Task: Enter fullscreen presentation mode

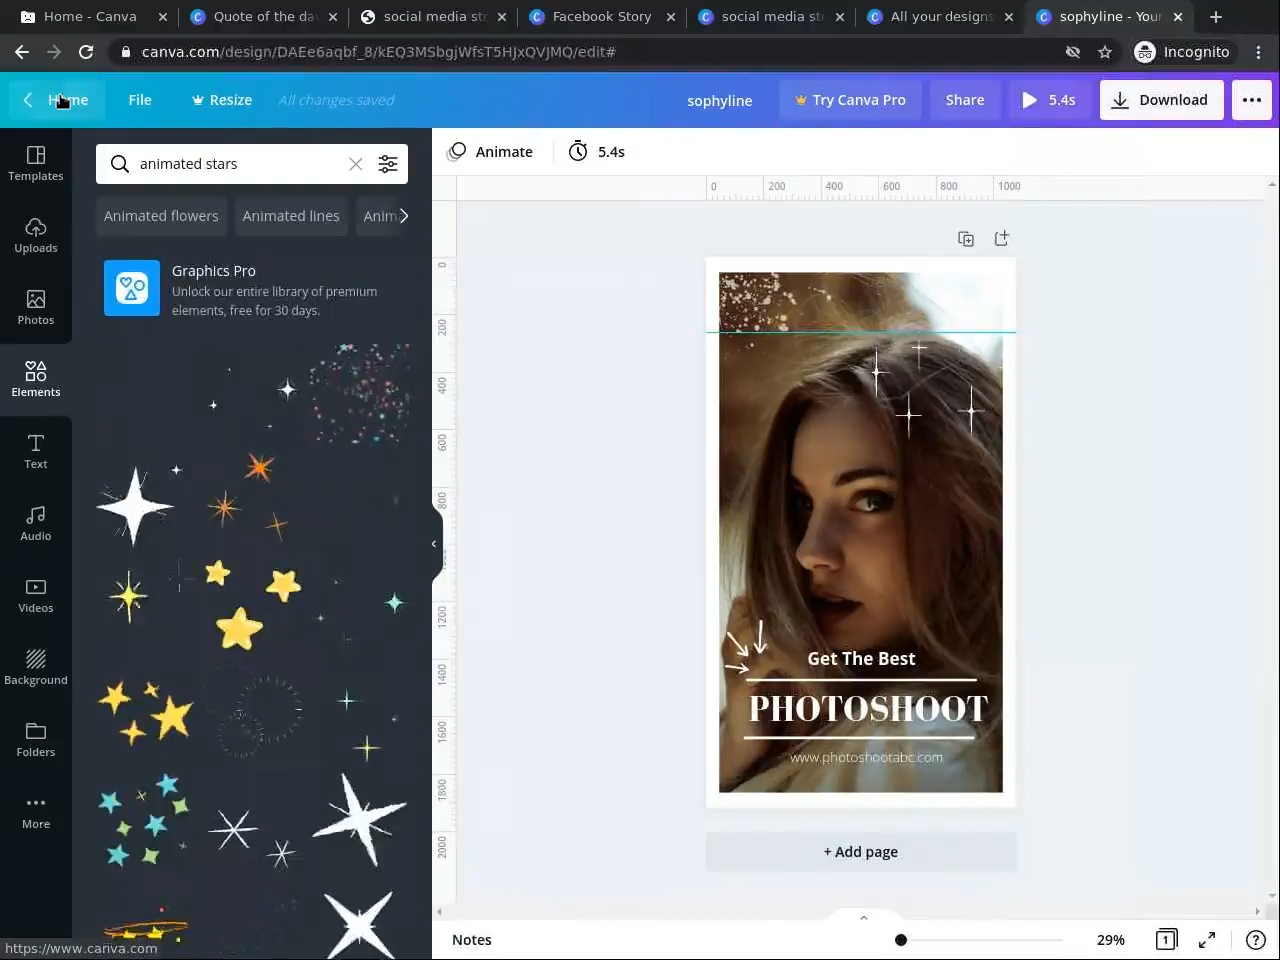Action: 1207,940
